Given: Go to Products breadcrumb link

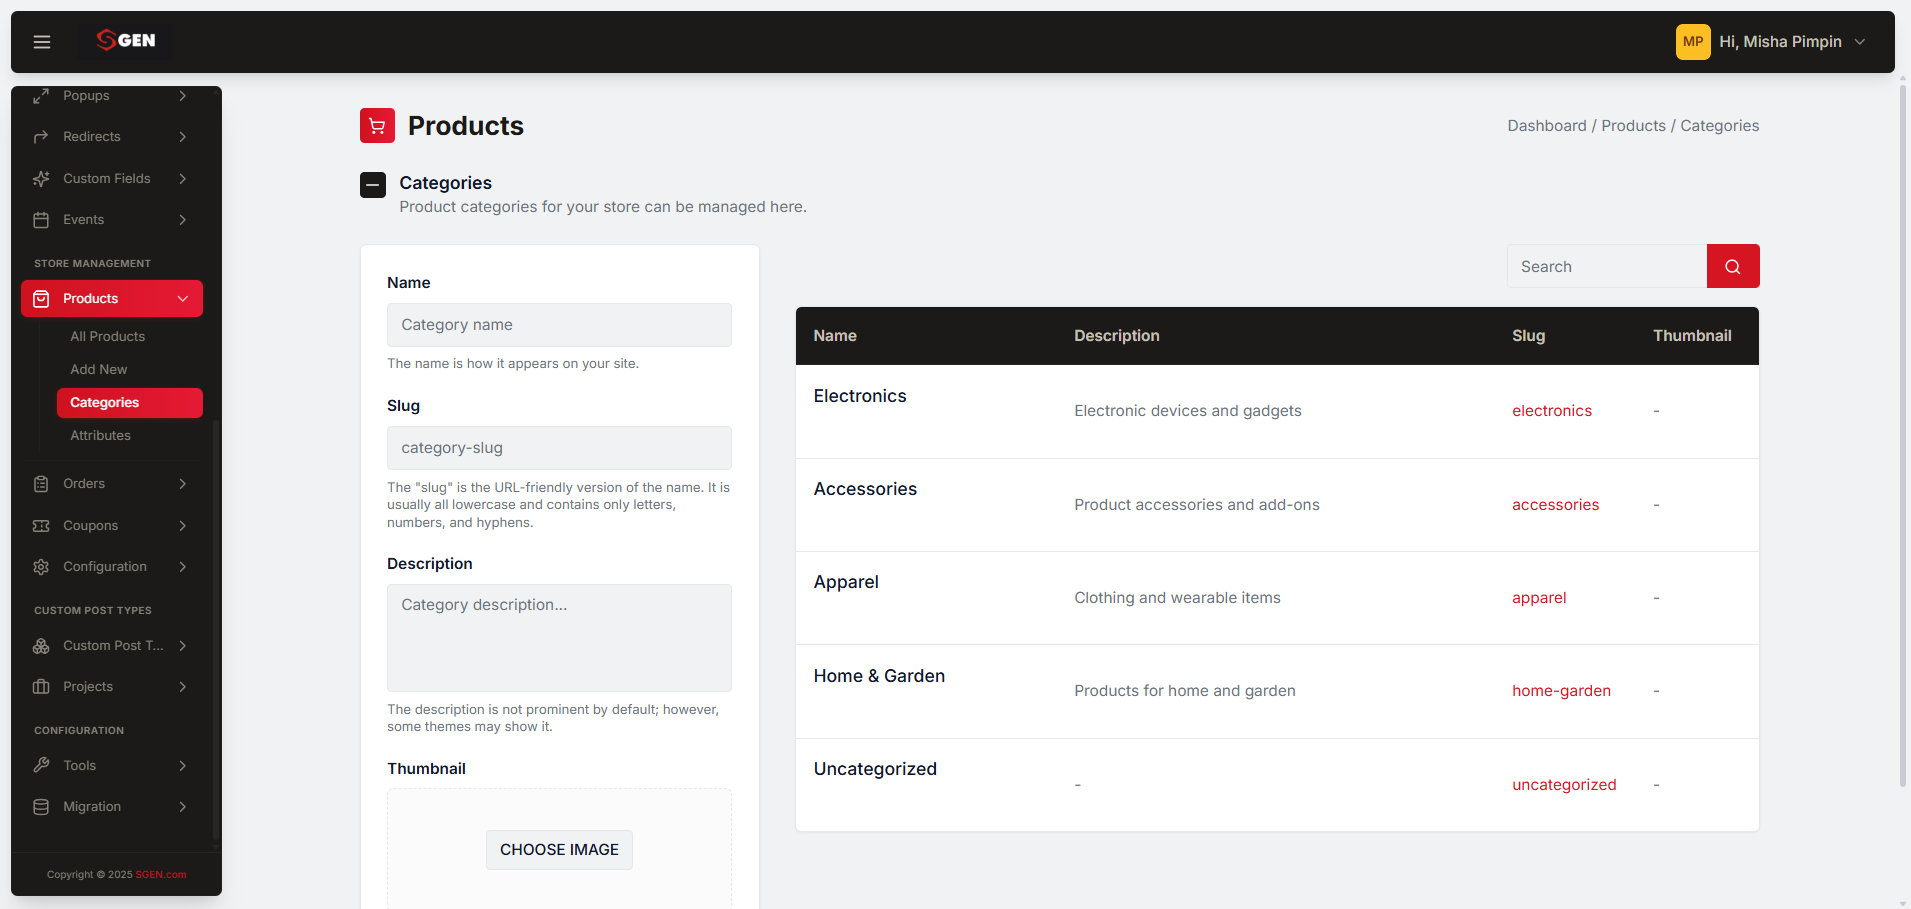Looking at the screenshot, I should point(1633,126).
